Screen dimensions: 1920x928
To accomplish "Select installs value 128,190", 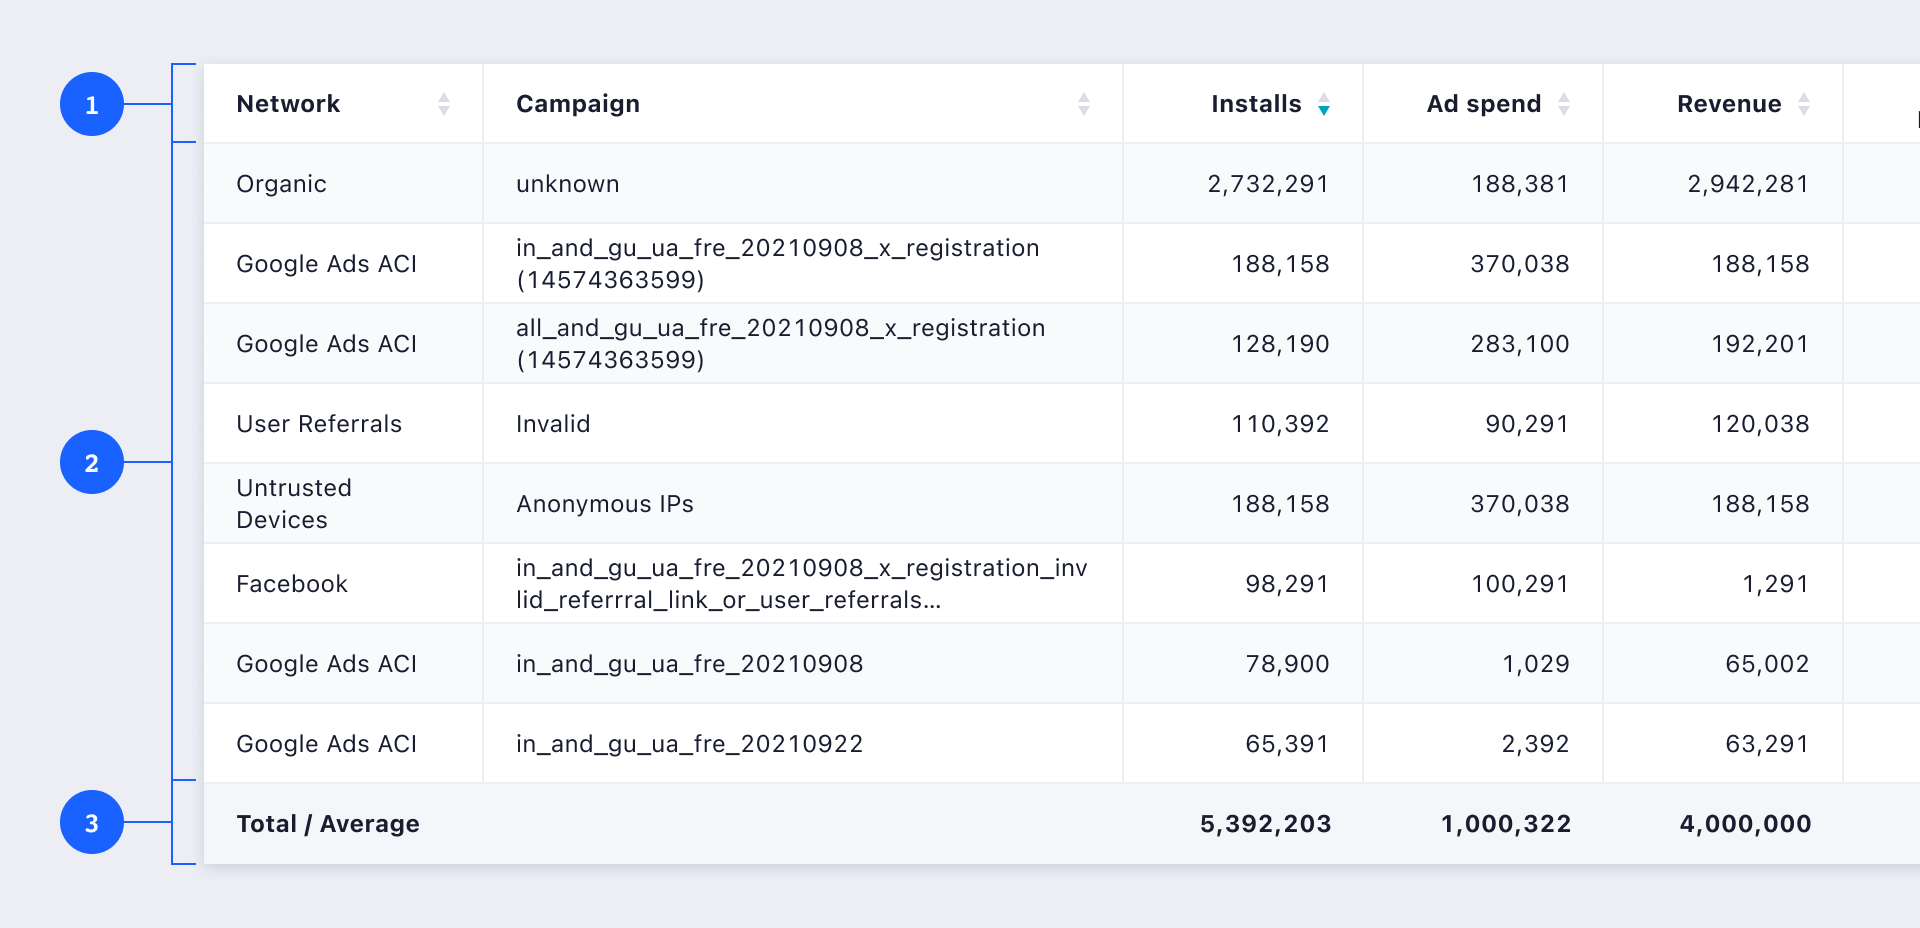I will click(1280, 344).
